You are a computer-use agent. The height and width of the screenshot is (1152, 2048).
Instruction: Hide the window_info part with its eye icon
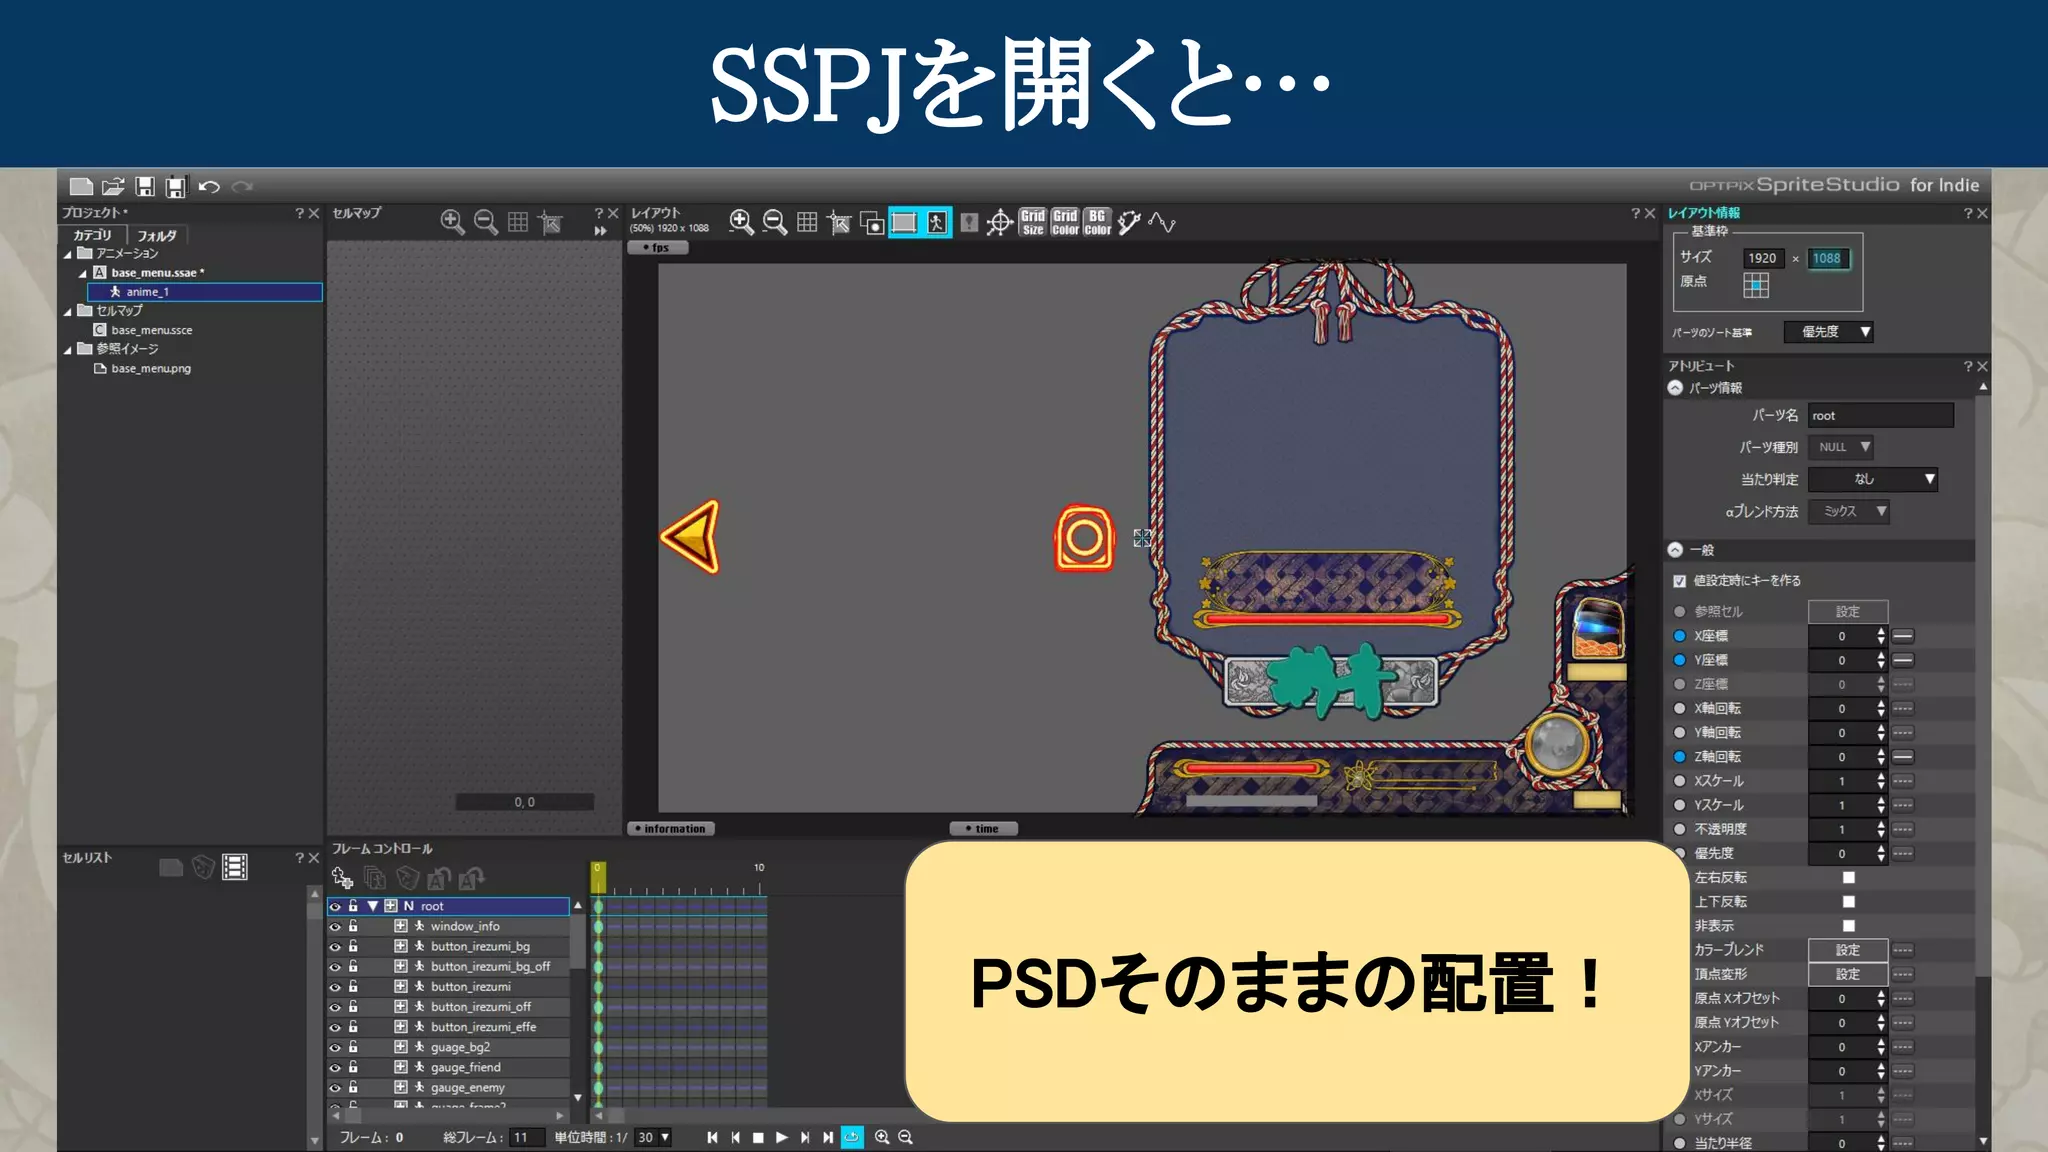[x=335, y=927]
